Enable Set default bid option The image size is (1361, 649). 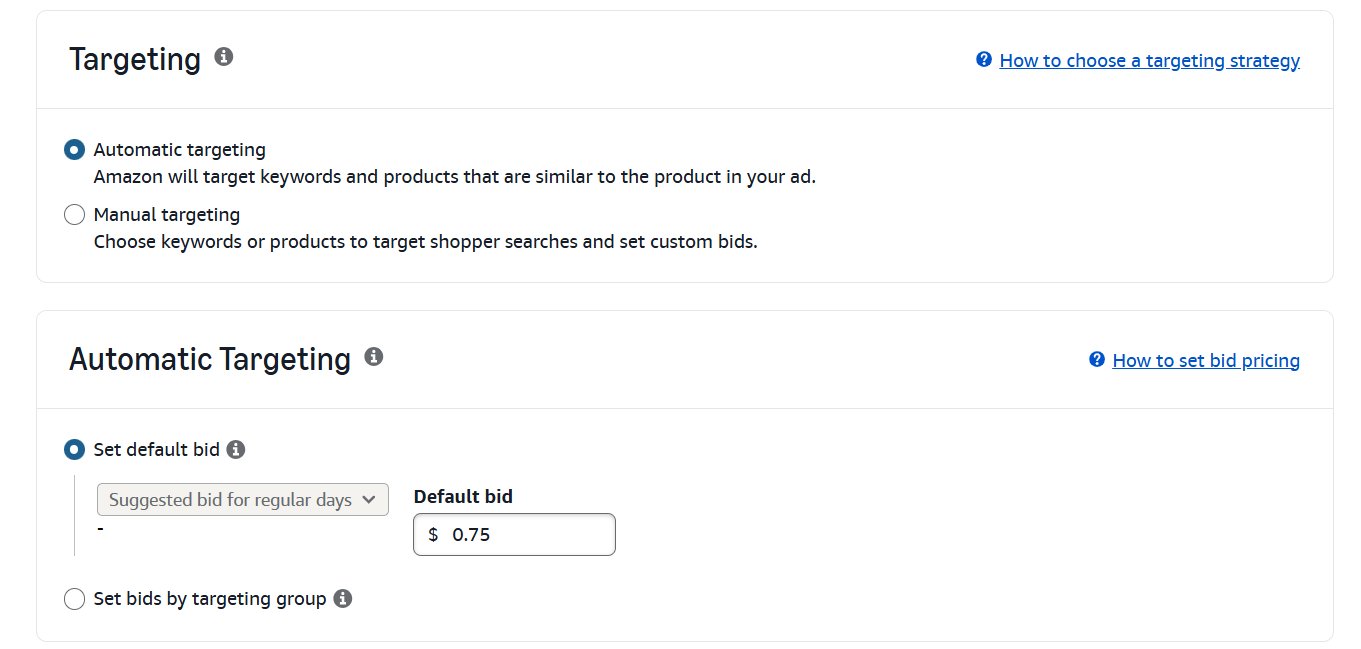[x=74, y=449]
